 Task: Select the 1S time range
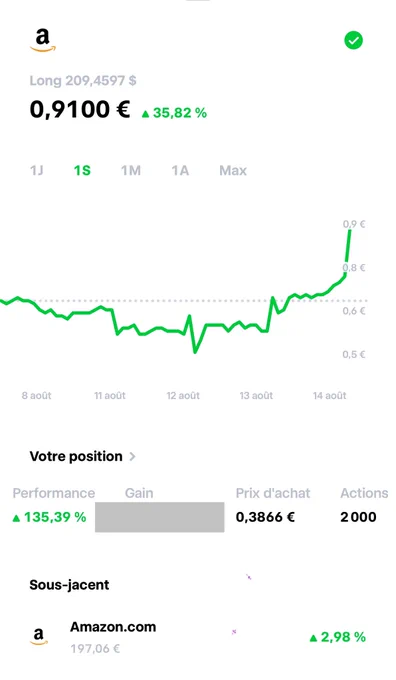click(82, 170)
